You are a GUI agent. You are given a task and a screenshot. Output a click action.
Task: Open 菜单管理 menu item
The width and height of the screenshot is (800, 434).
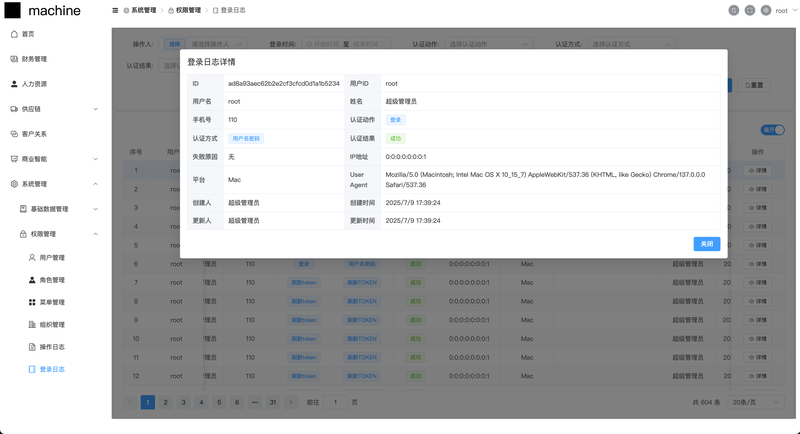click(52, 302)
